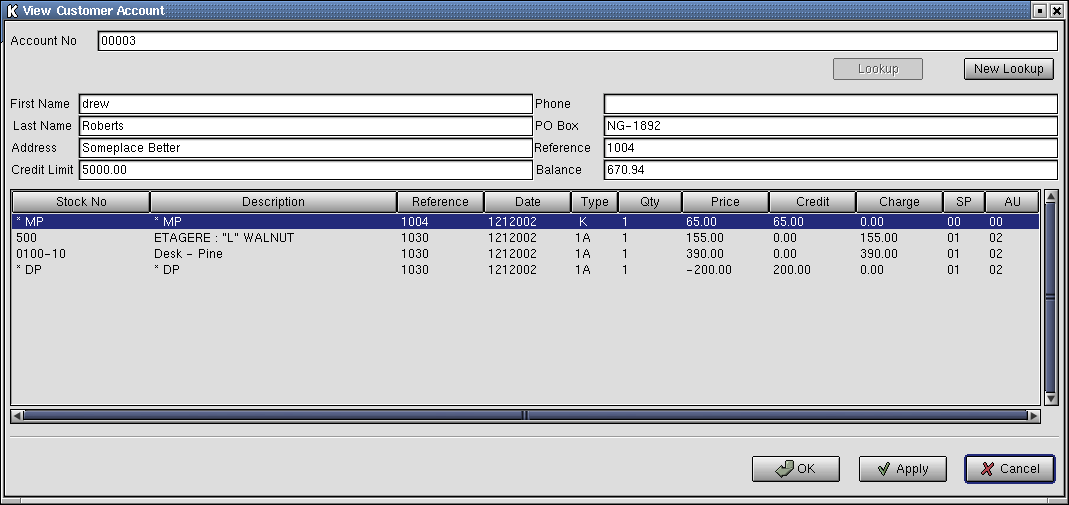Select the Desk - Pine description cell

pyautogui.click(x=188, y=254)
